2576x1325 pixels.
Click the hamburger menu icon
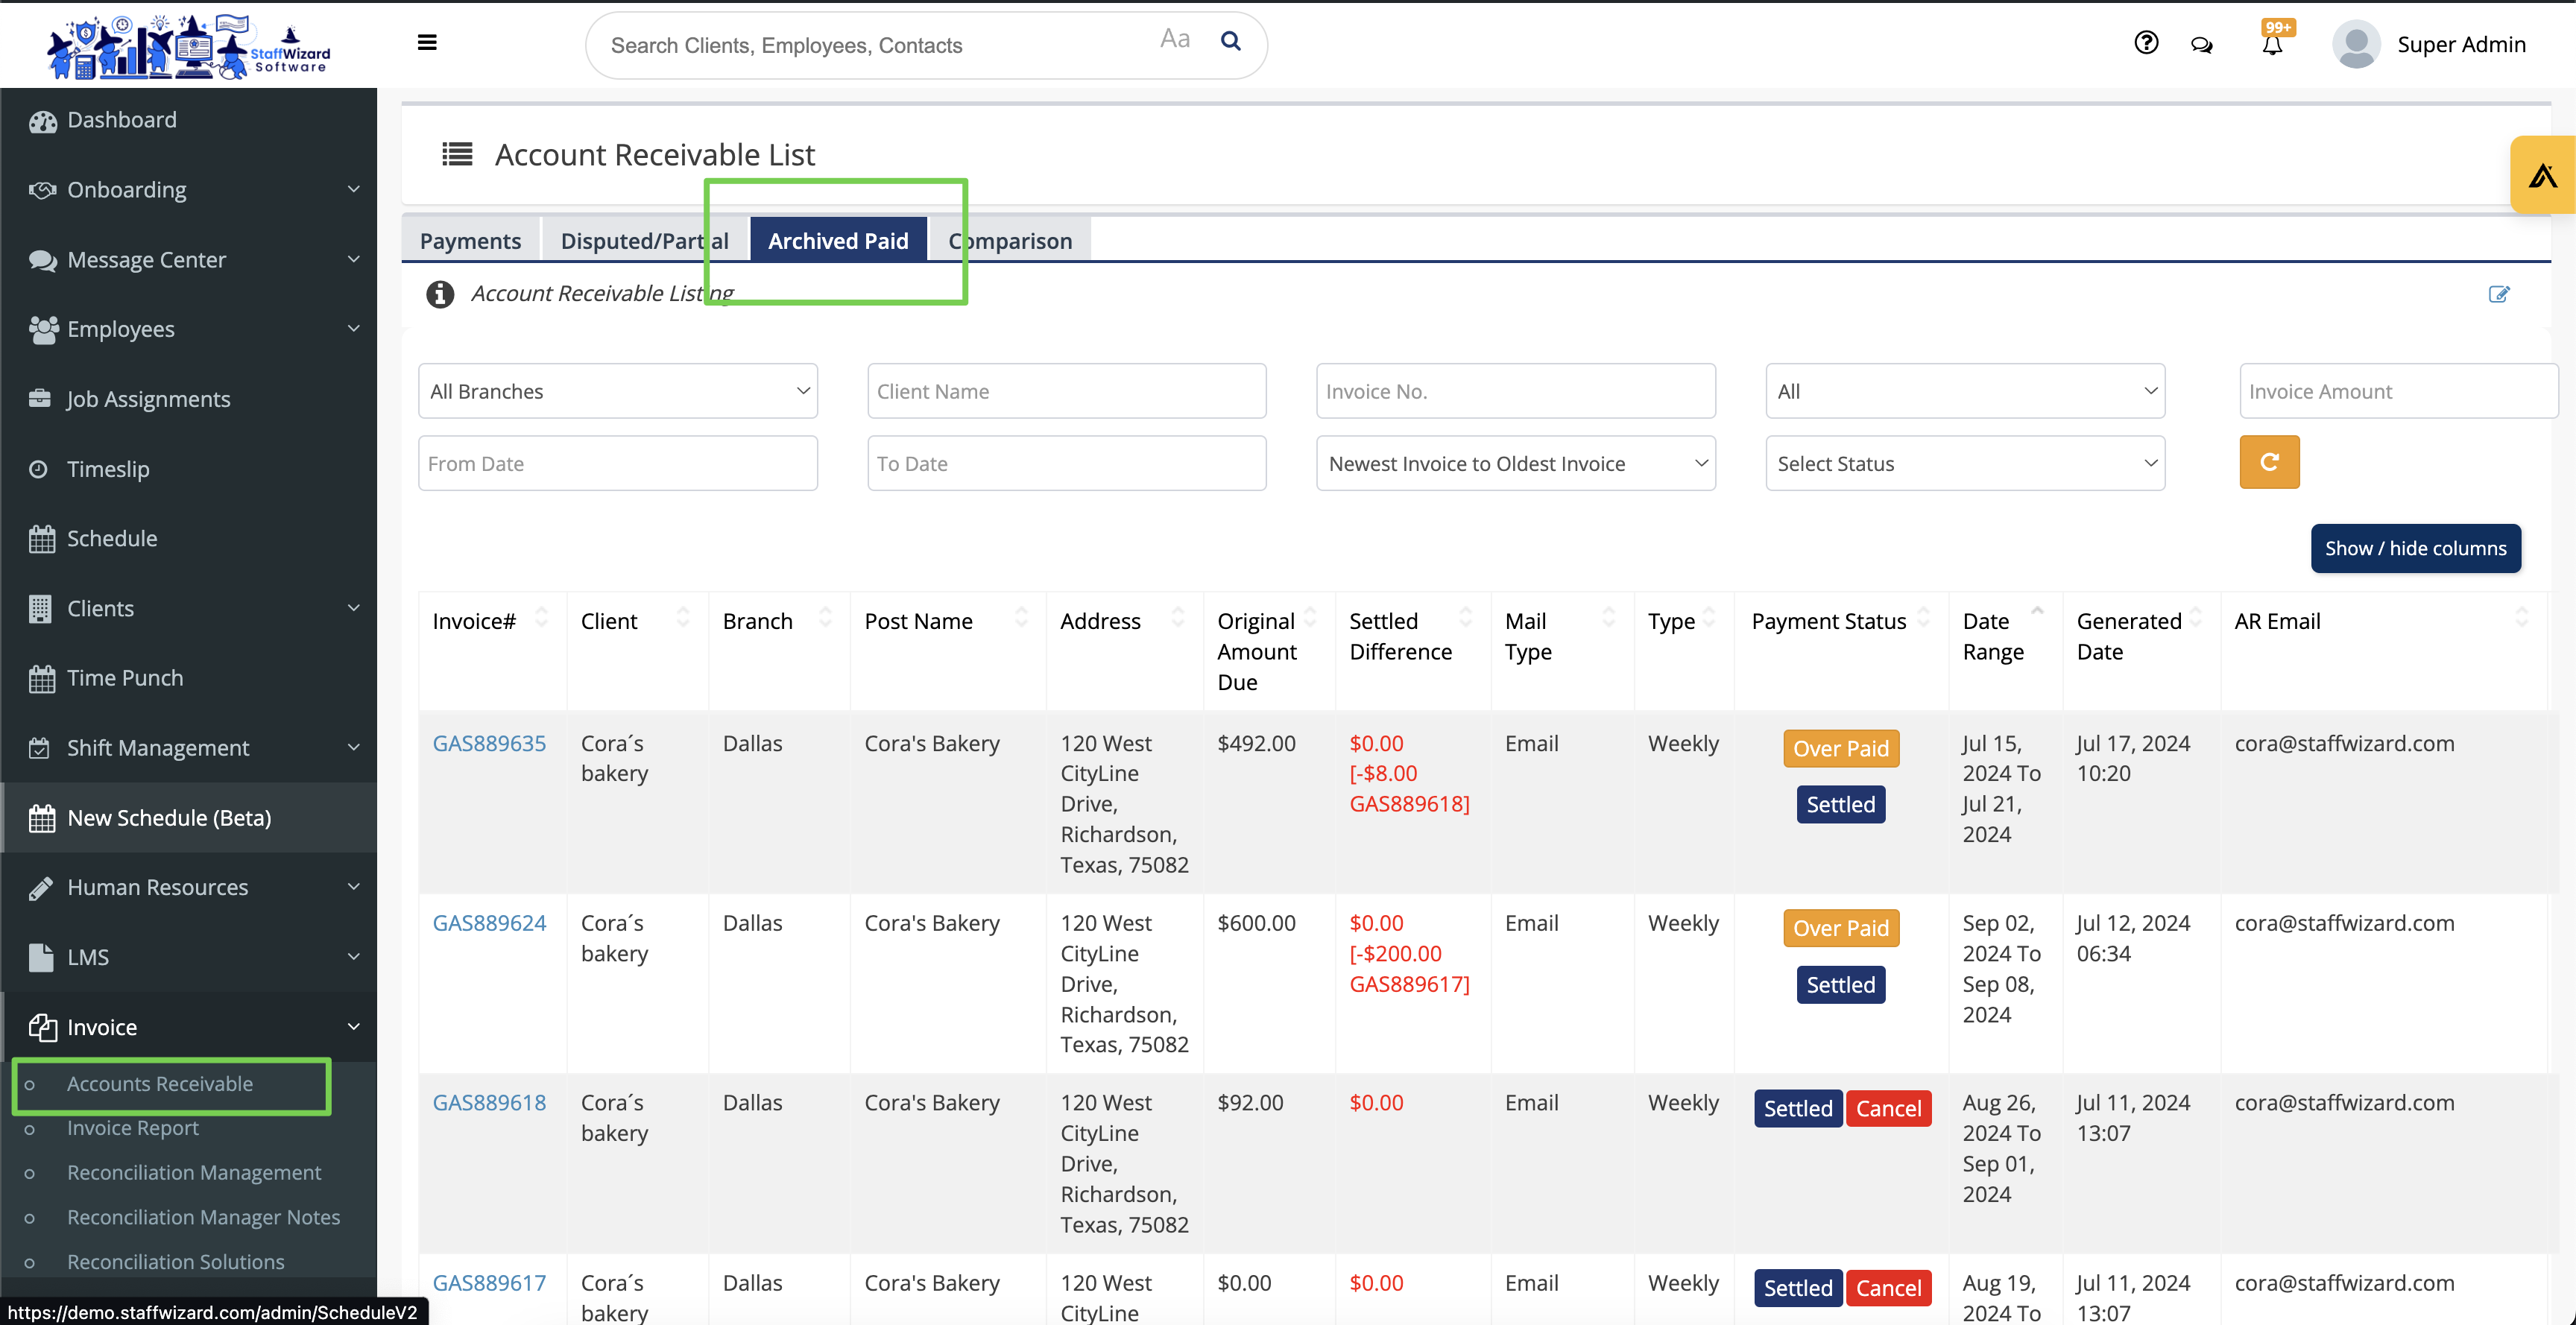(427, 42)
